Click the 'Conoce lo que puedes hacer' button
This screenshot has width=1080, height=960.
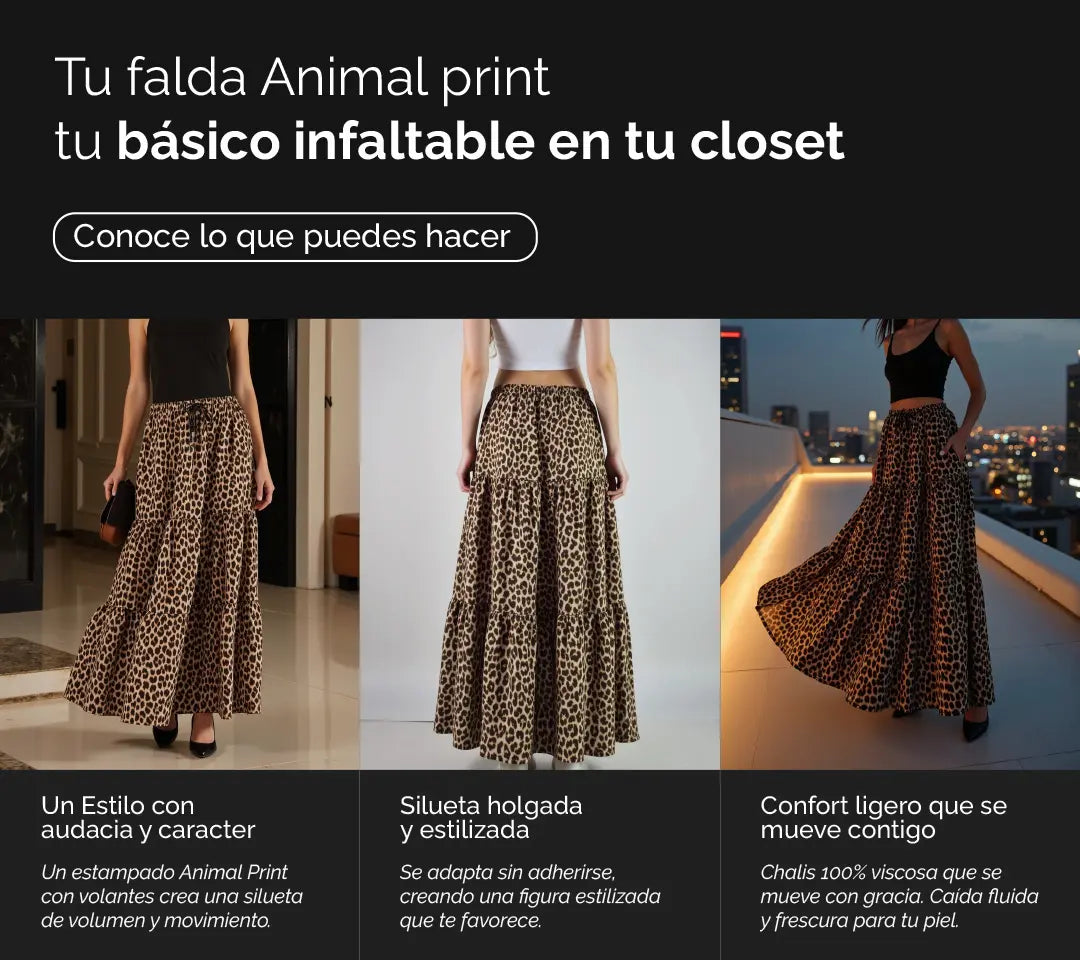pos(295,237)
